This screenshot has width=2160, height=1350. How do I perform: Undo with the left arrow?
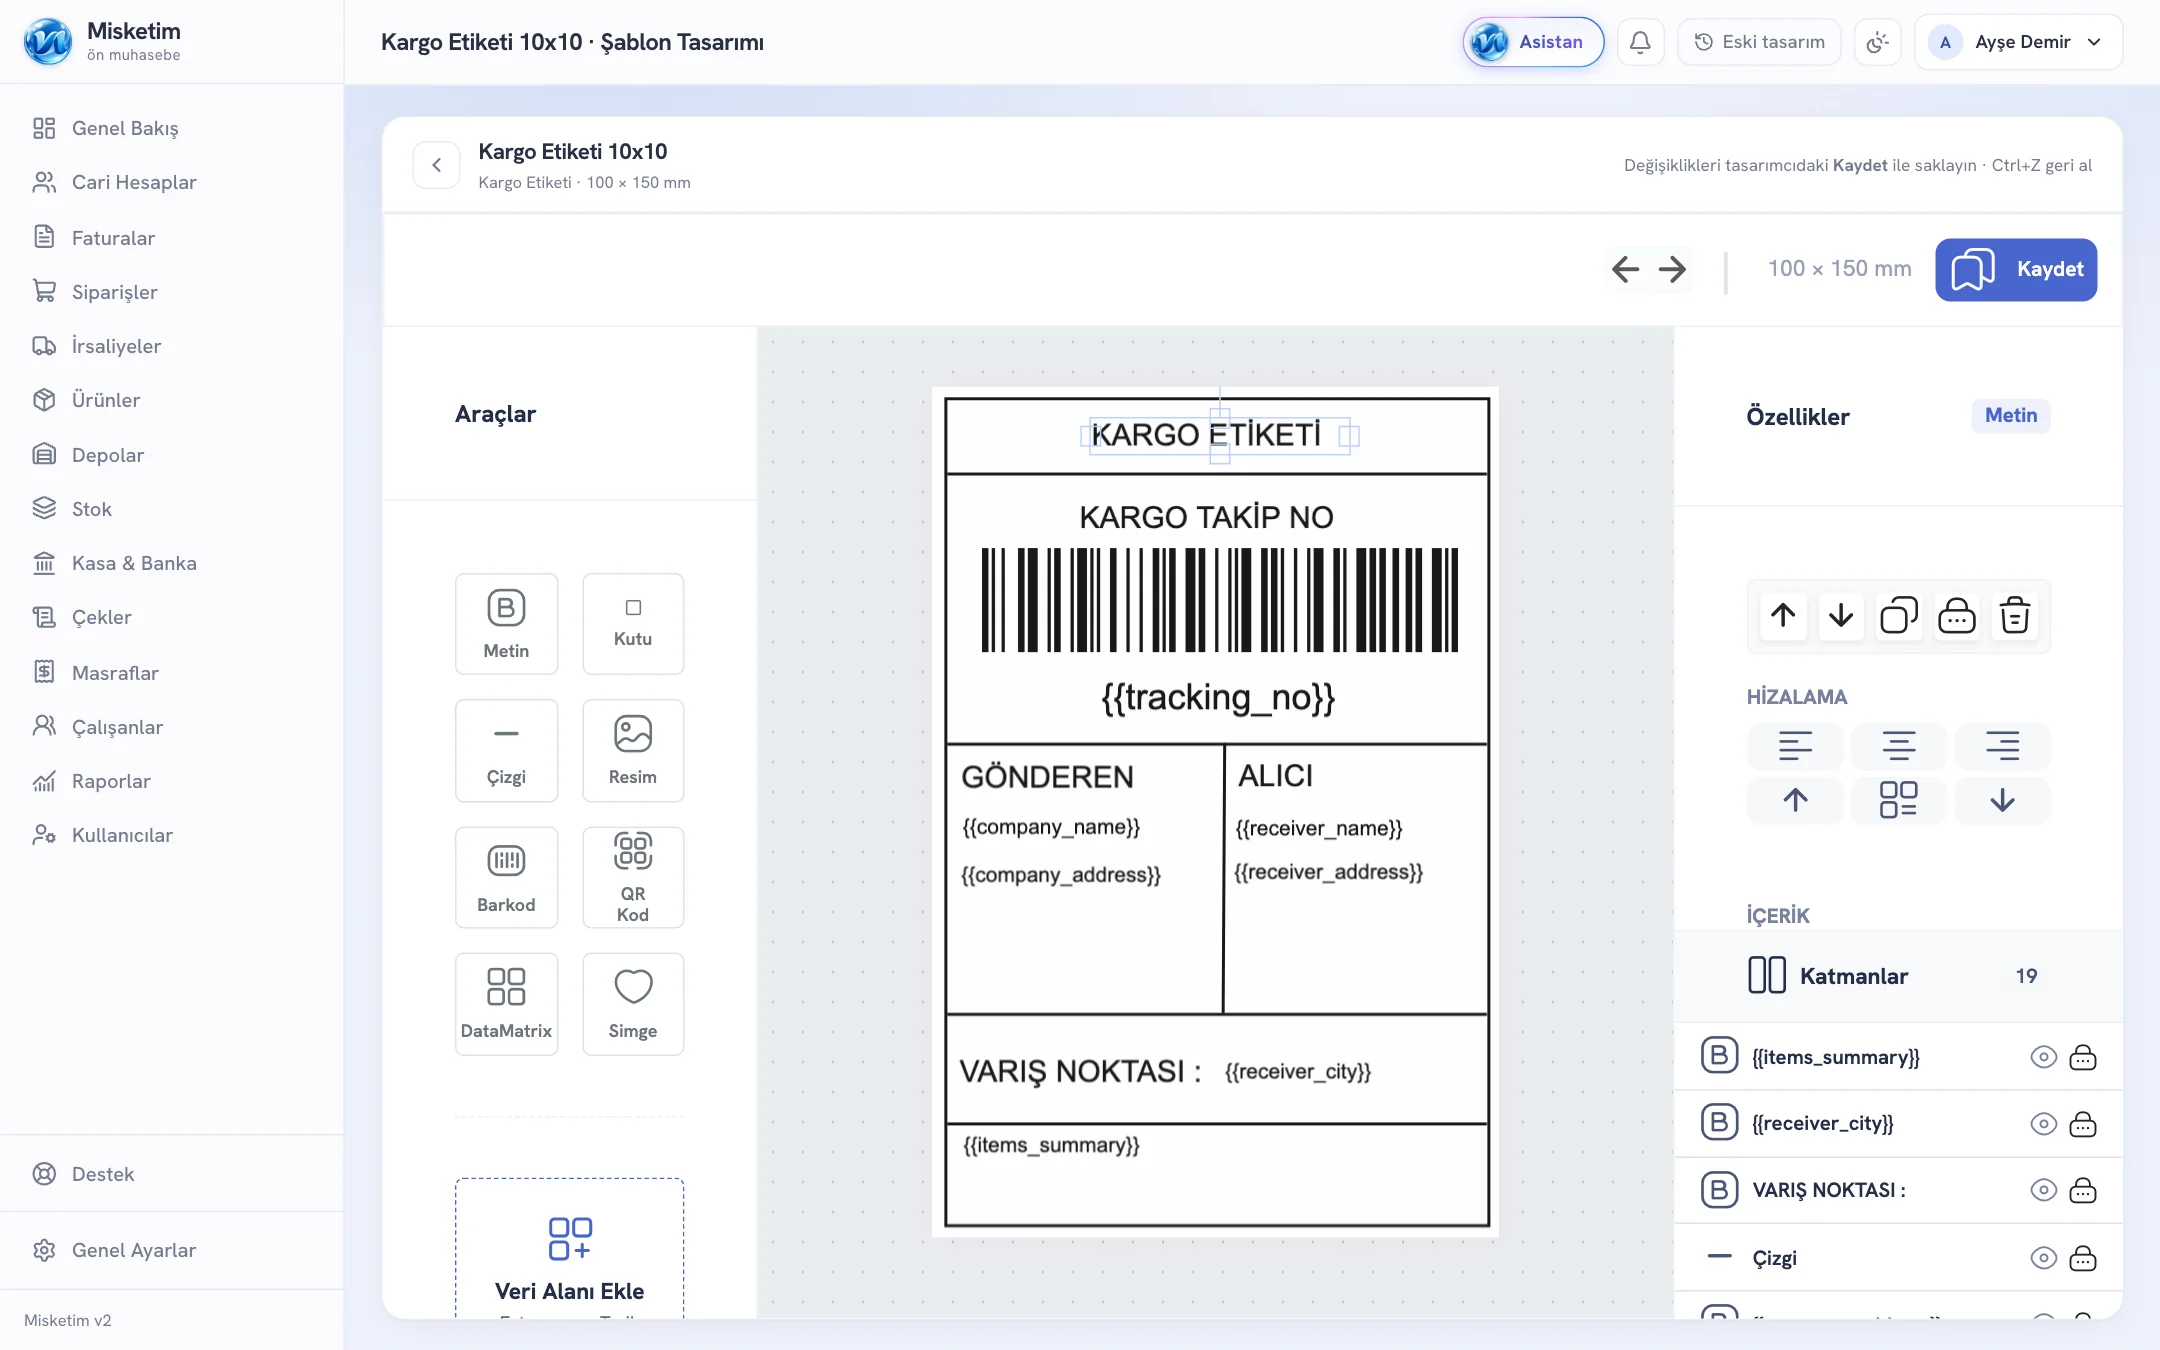tap(1626, 269)
